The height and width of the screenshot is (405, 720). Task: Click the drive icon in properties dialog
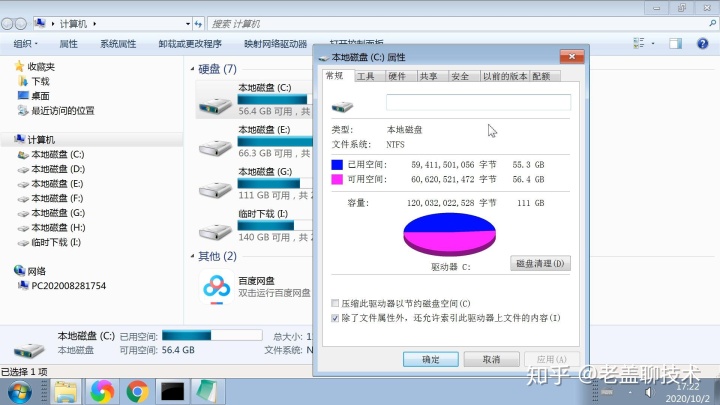tap(343, 107)
